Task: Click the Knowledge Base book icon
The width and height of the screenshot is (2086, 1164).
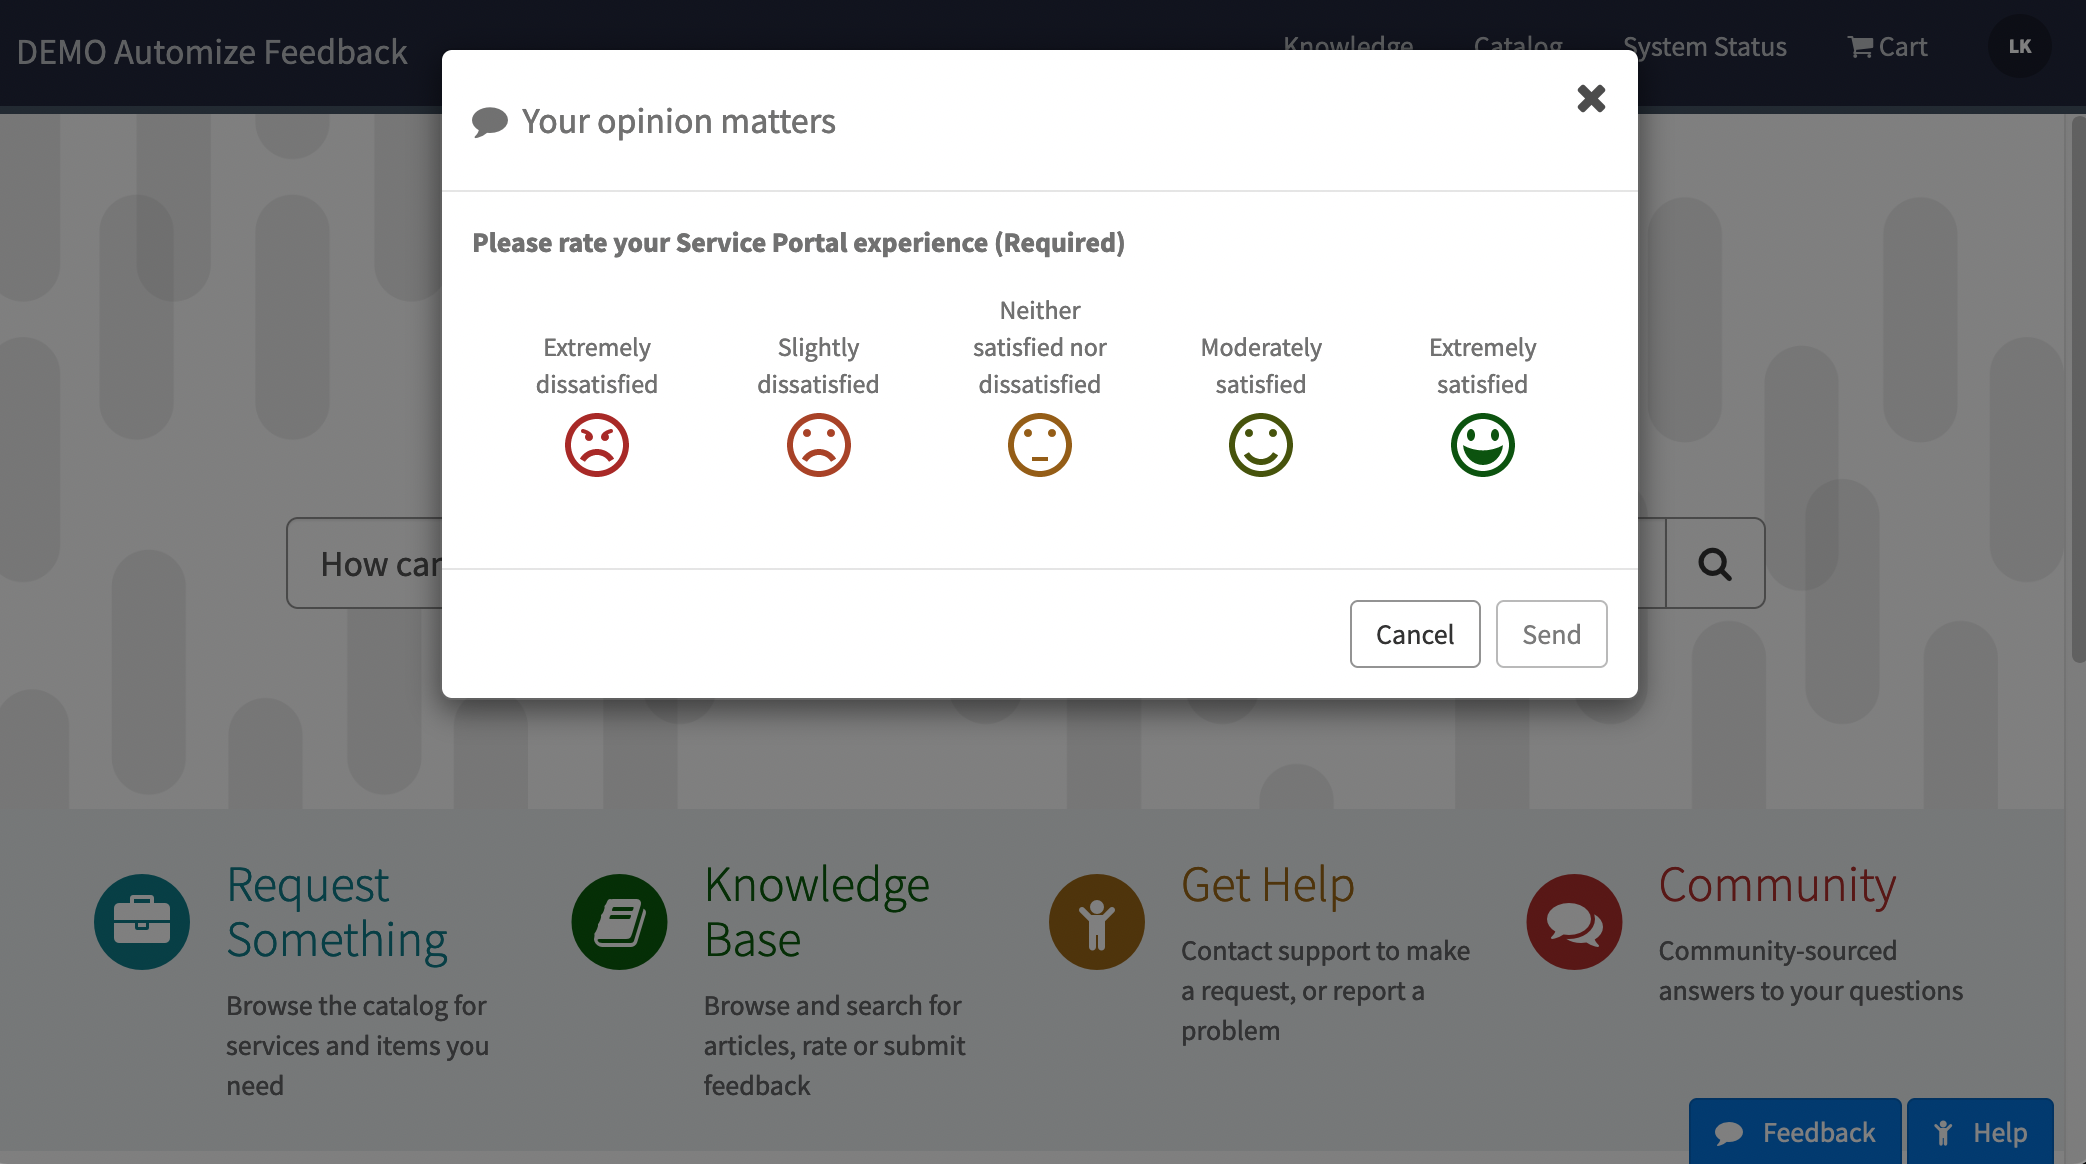Action: 619,921
